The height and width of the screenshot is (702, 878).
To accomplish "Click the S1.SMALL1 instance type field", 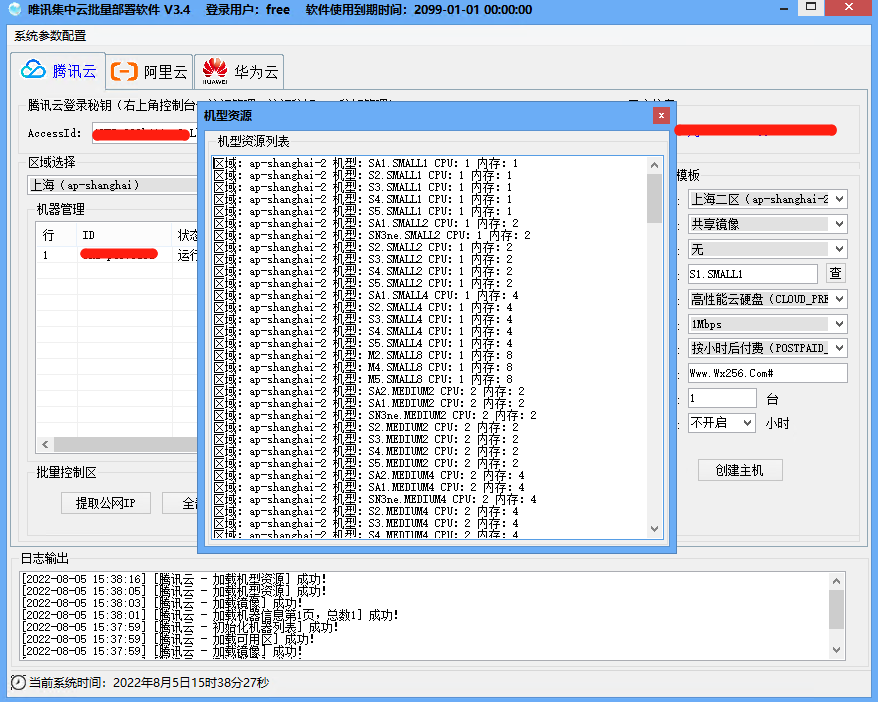I will pyautogui.click(x=753, y=274).
